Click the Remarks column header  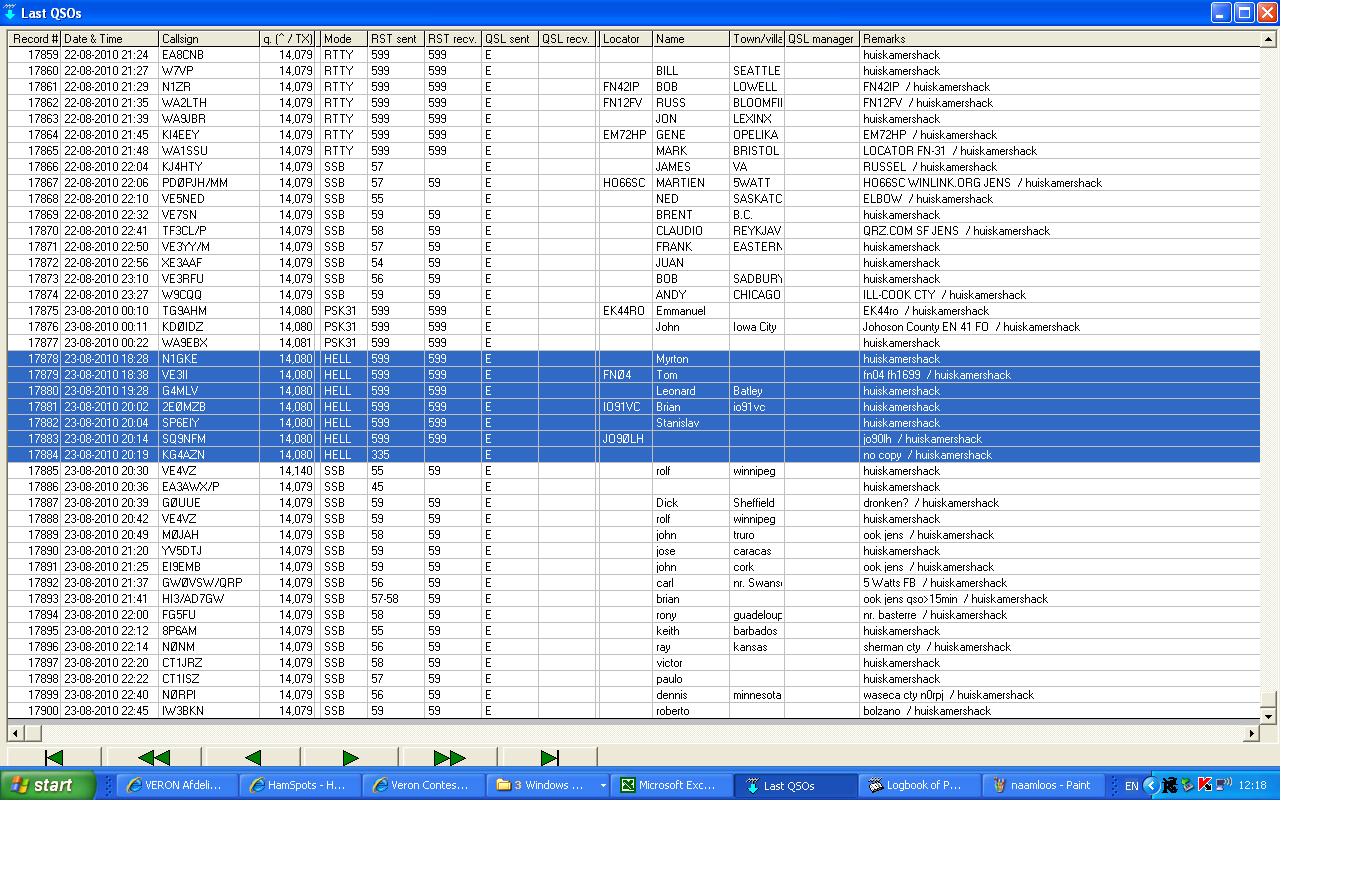pos(1058,39)
